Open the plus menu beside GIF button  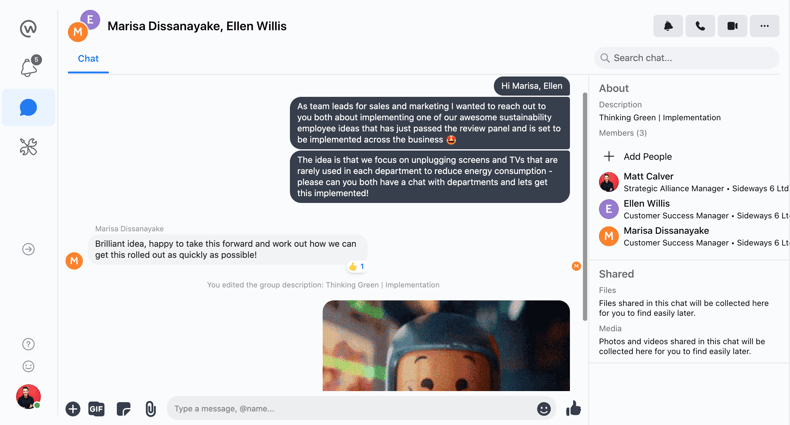click(73, 409)
